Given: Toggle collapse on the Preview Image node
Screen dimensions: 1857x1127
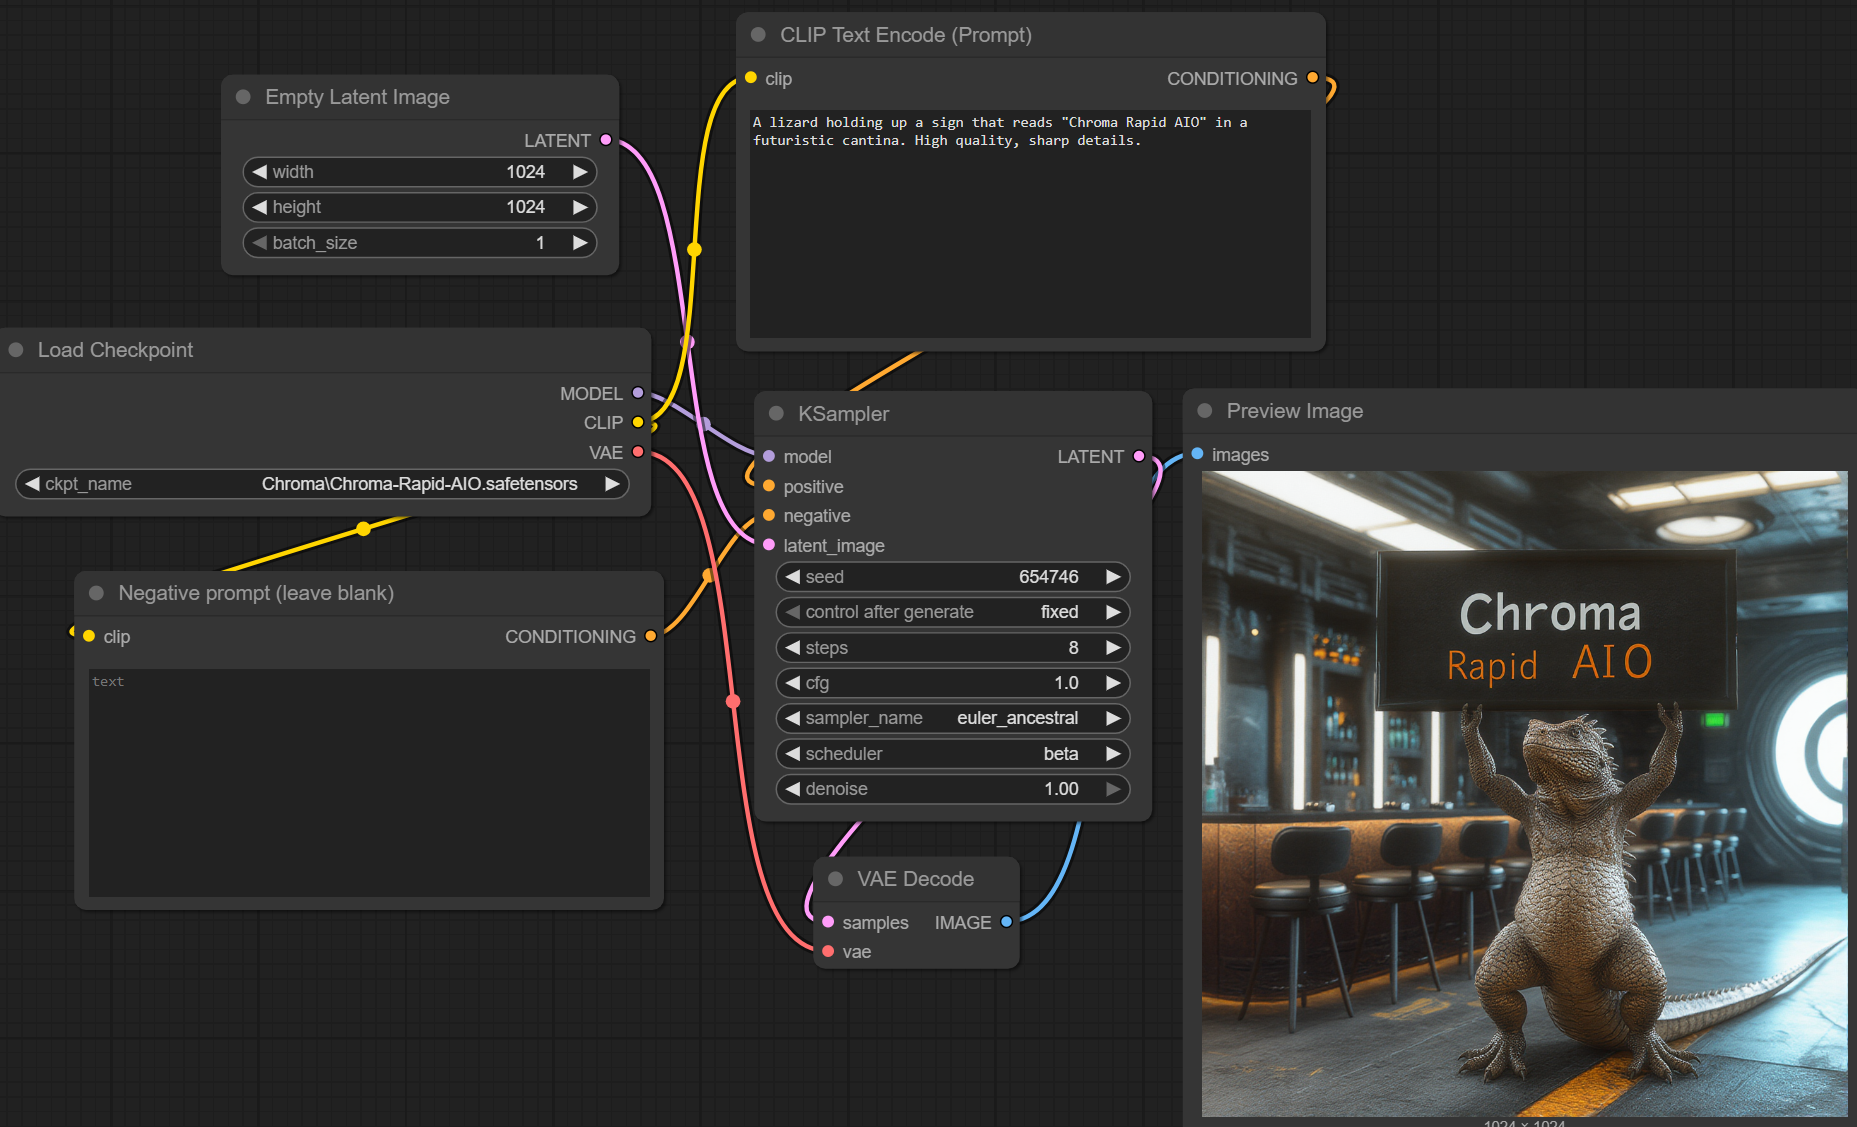Looking at the screenshot, I should [x=1205, y=411].
